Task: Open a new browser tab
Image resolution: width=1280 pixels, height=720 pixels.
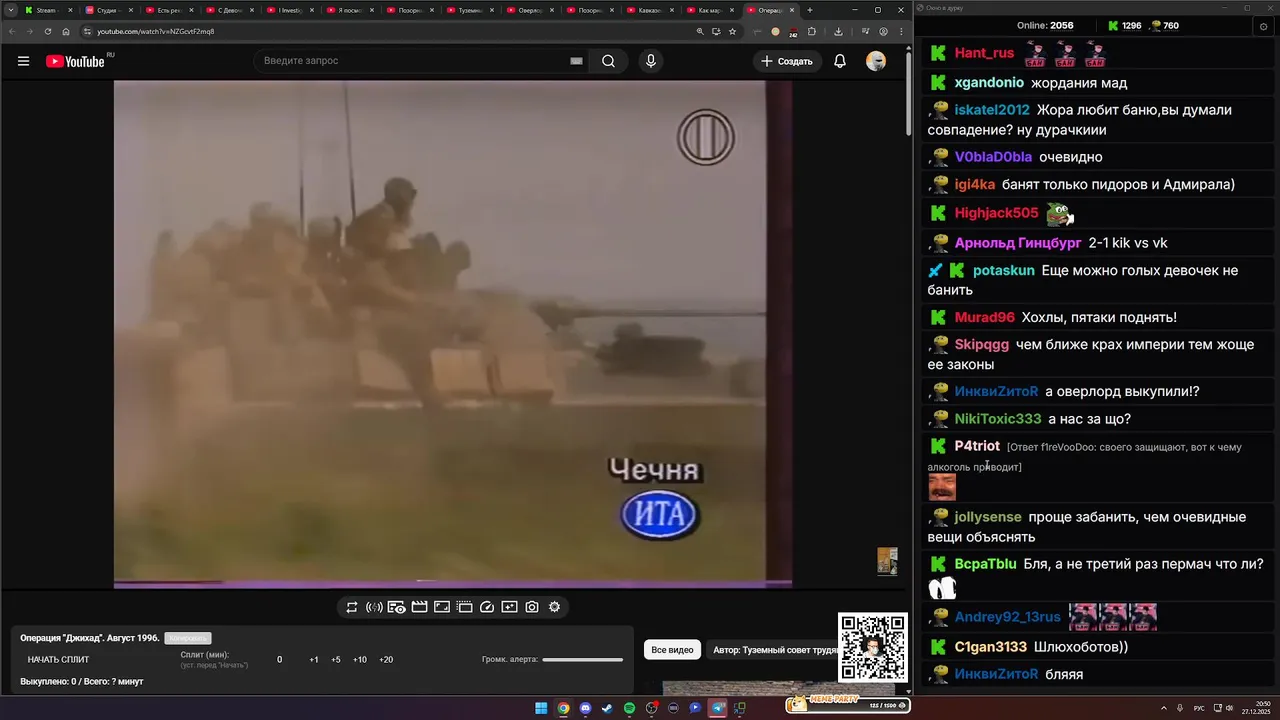Action: point(810,10)
